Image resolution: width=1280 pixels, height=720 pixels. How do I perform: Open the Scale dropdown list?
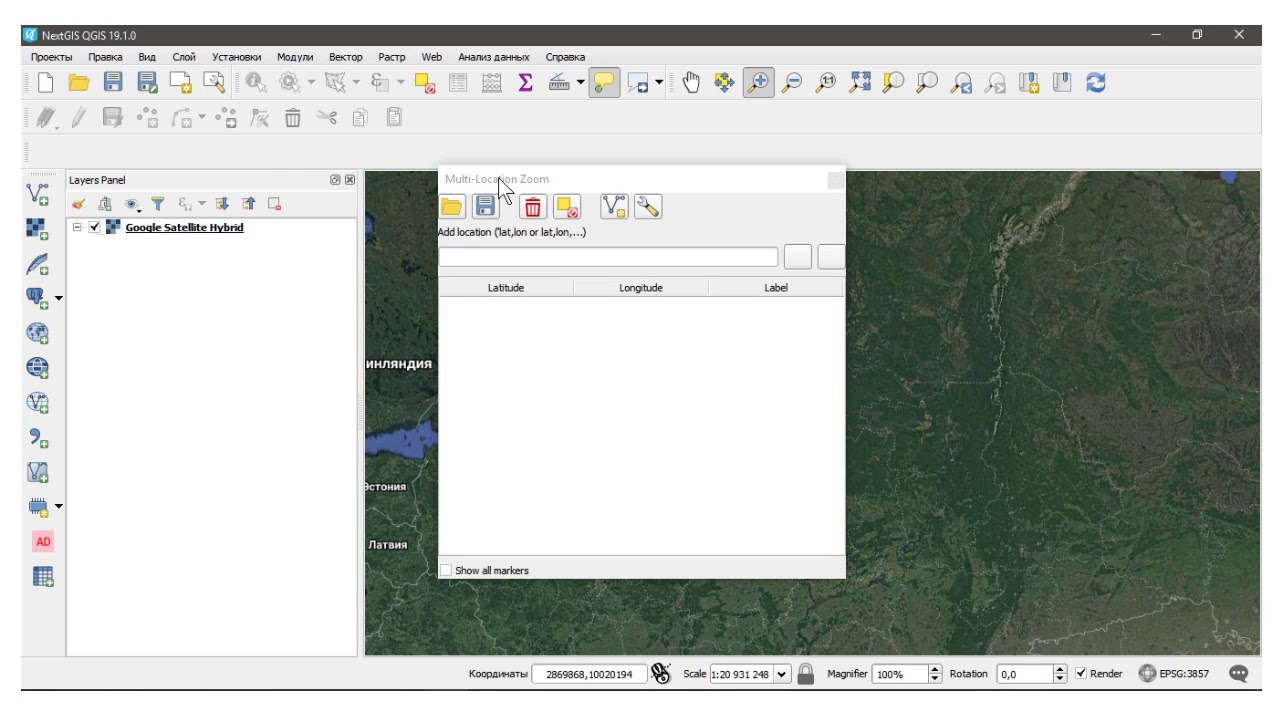[781, 674]
